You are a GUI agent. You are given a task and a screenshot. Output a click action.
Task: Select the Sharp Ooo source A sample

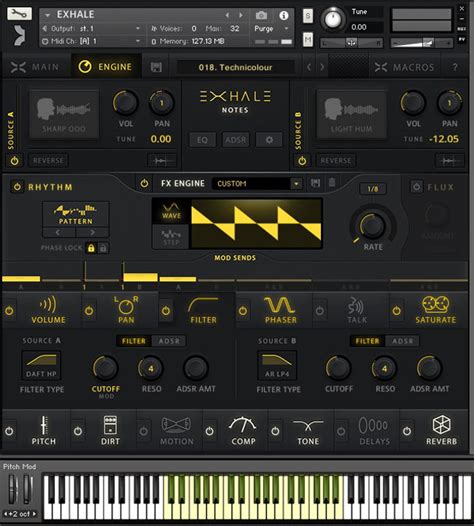64,114
